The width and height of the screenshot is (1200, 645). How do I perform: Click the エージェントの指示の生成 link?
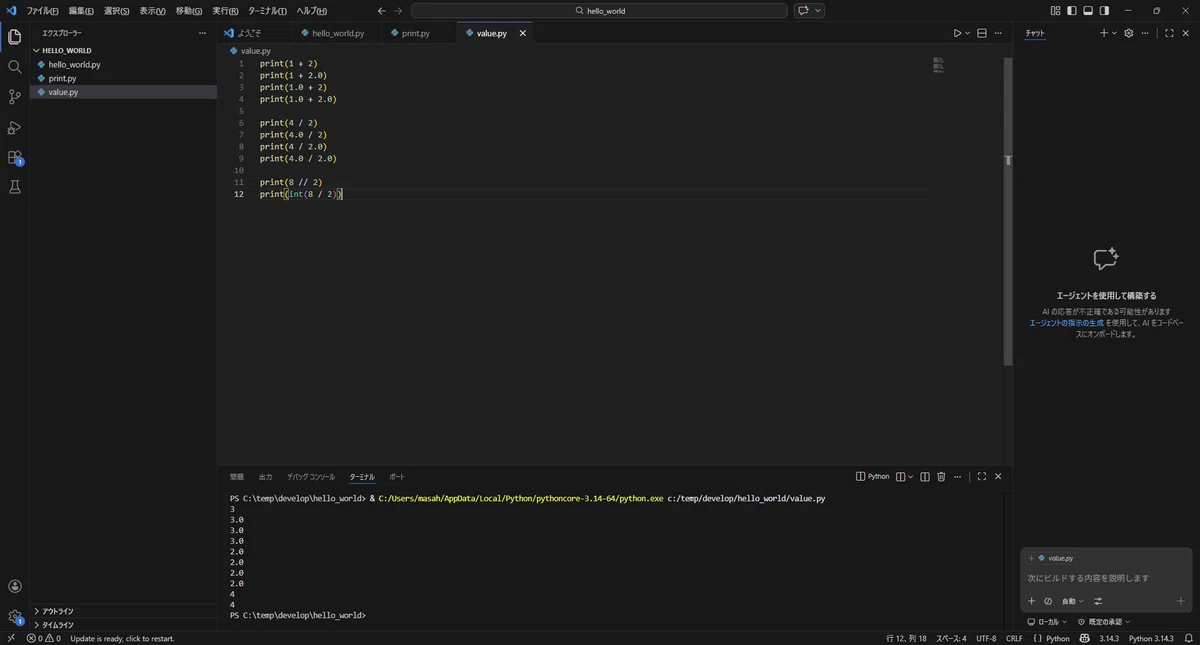coord(1066,323)
